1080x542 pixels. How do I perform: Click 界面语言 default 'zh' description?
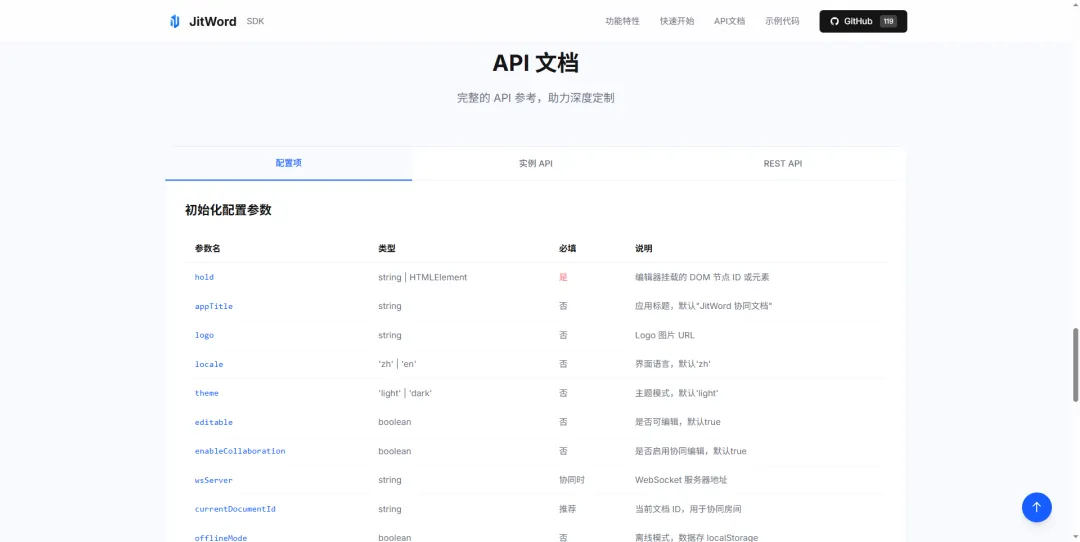click(x=671, y=364)
